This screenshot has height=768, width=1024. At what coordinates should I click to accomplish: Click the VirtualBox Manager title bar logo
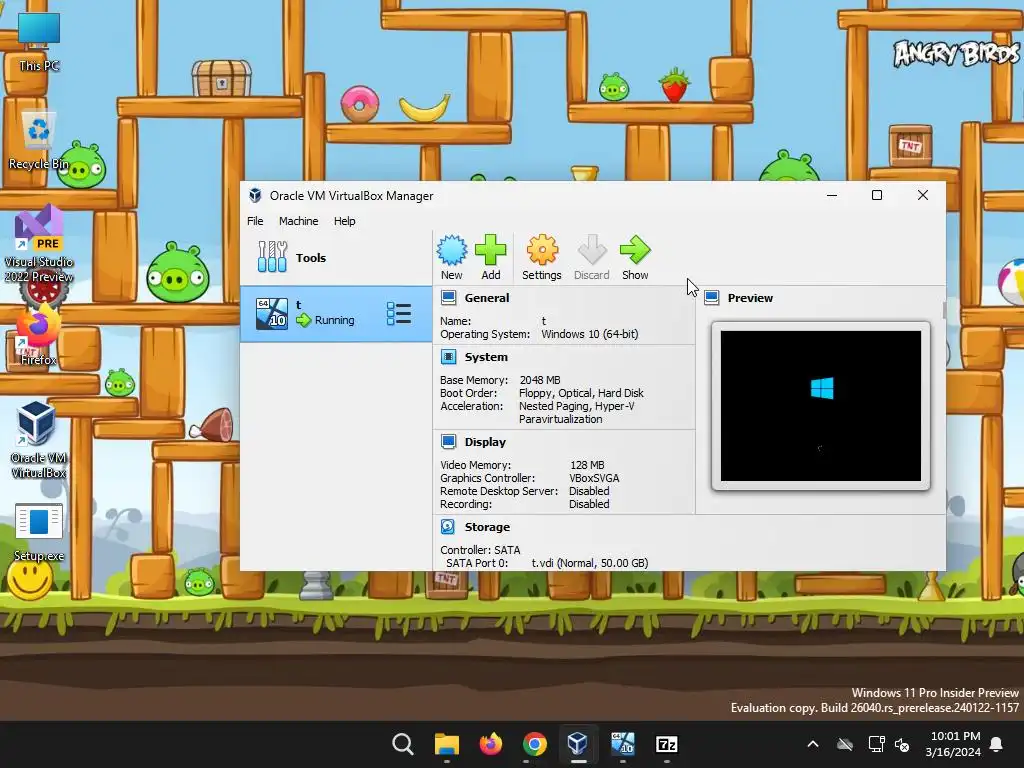point(255,195)
